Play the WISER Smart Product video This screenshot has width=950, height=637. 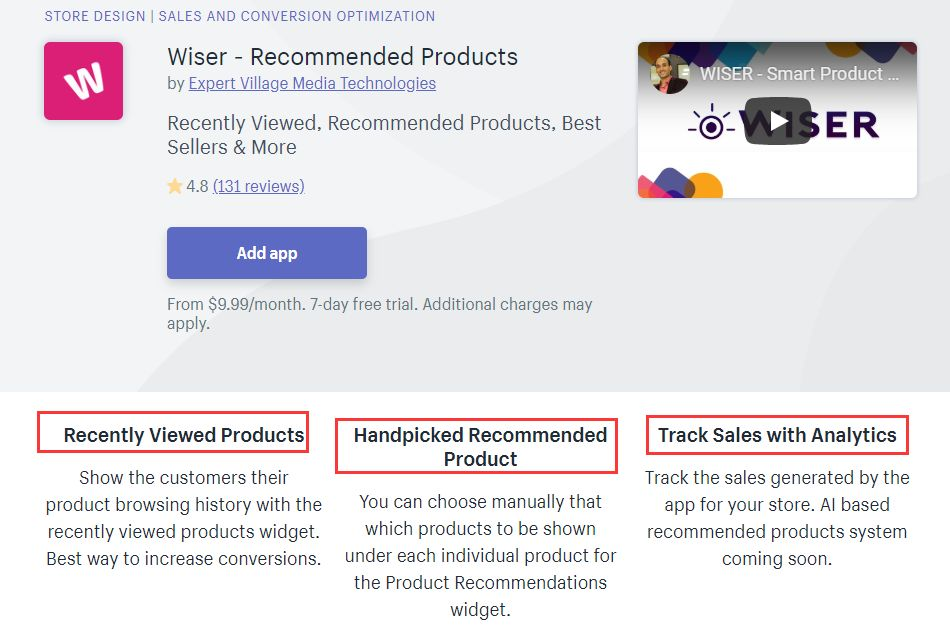[777, 121]
